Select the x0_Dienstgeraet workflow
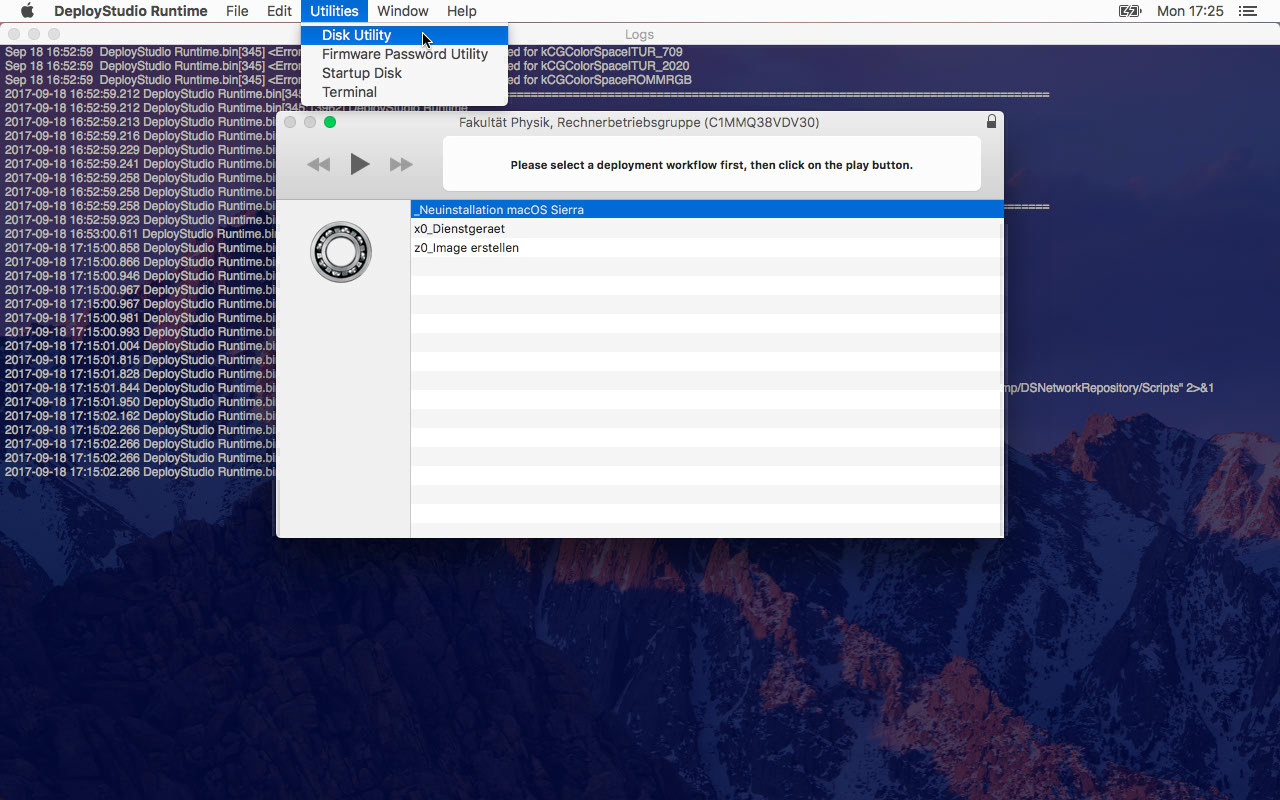 tap(707, 229)
